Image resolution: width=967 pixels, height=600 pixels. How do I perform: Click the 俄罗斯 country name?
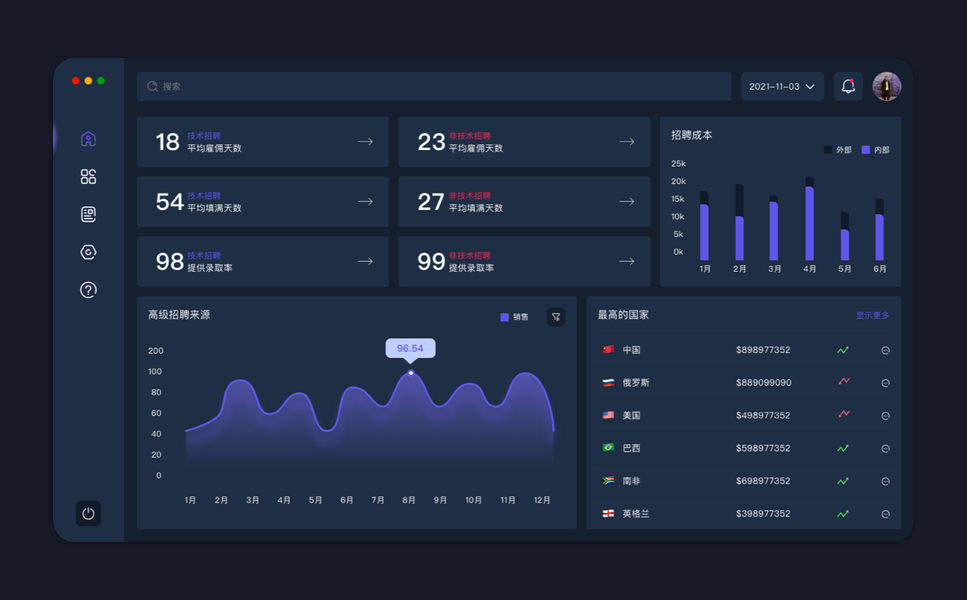(636, 382)
